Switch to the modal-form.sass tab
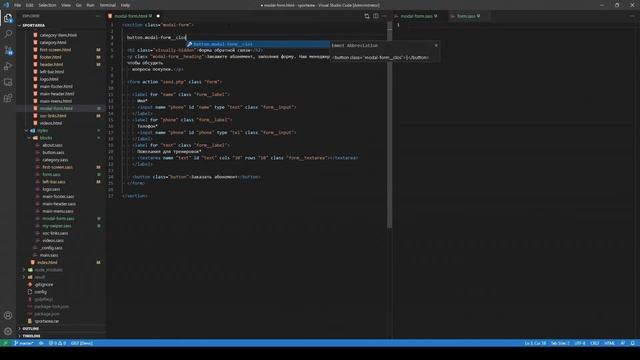The image size is (640, 360). (418, 16)
